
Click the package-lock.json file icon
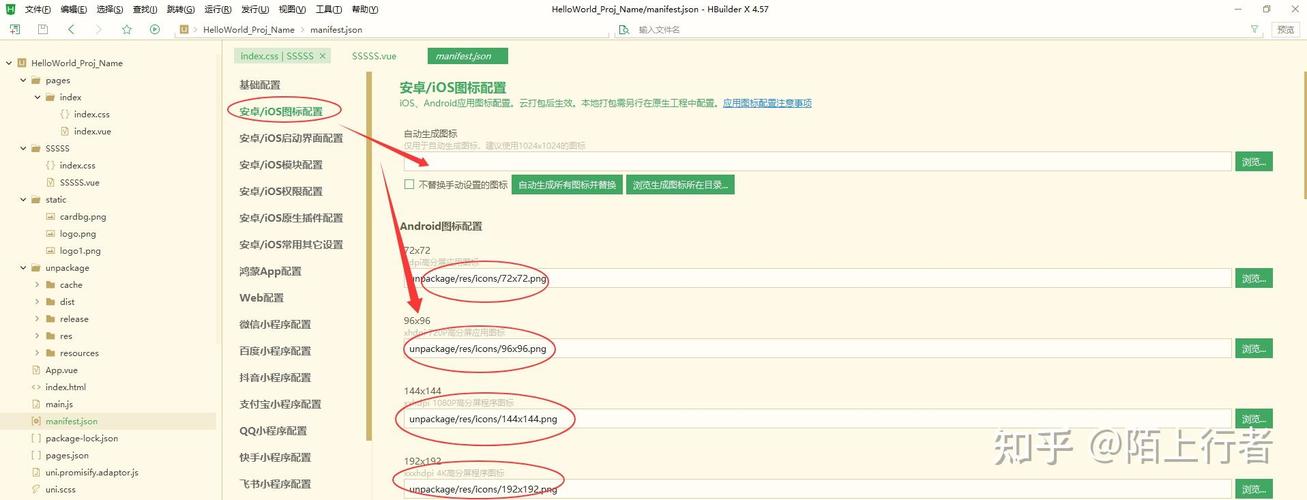(36, 438)
